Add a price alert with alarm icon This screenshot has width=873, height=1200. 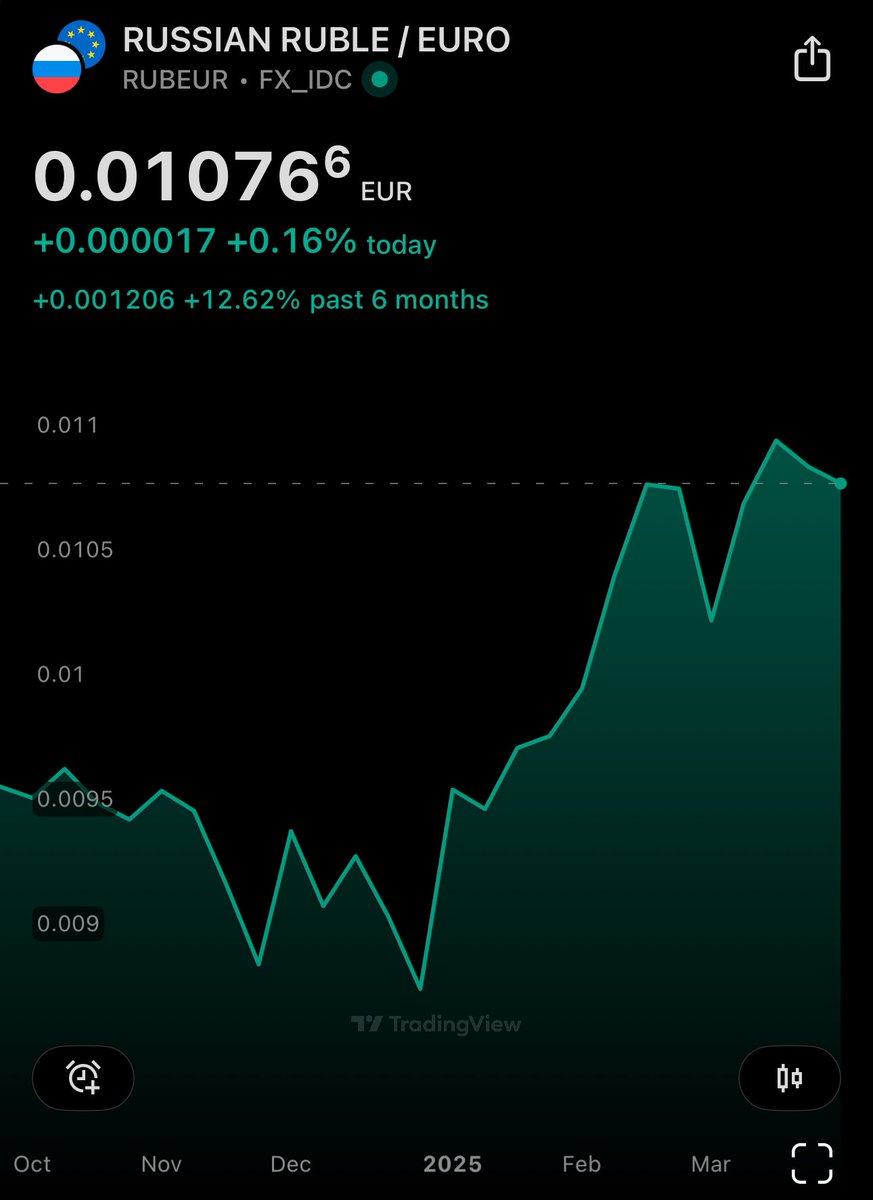pos(83,1077)
